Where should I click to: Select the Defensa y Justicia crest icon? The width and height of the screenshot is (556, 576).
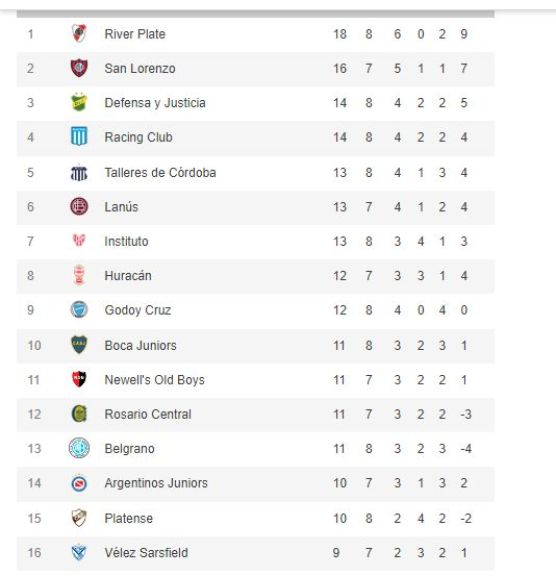pyautogui.click(x=79, y=102)
